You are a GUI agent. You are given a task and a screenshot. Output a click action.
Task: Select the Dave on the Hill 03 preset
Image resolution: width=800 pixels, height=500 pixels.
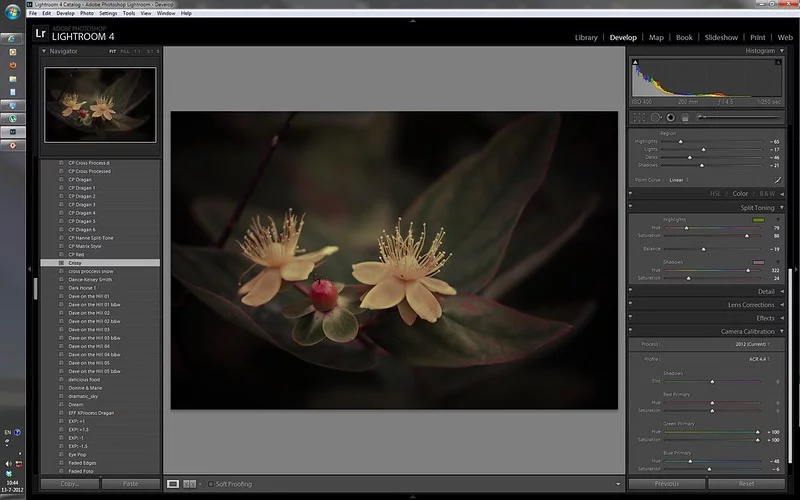(x=89, y=329)
